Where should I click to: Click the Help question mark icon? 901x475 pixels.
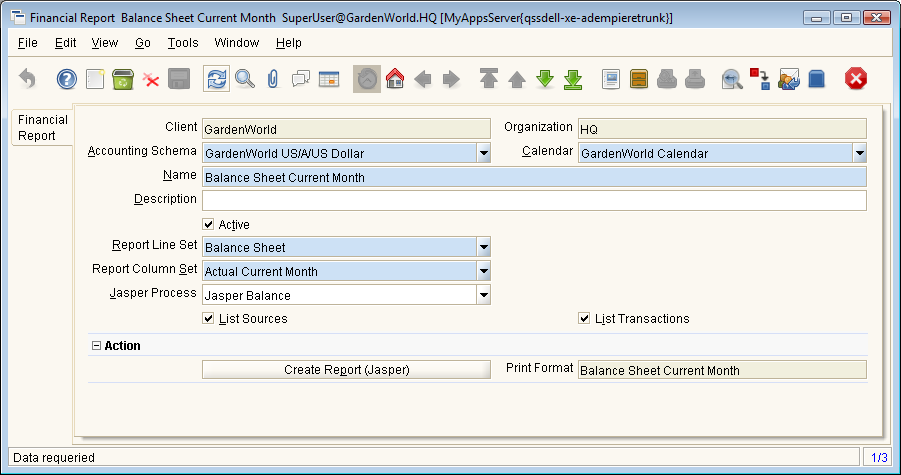coord(66,79)
